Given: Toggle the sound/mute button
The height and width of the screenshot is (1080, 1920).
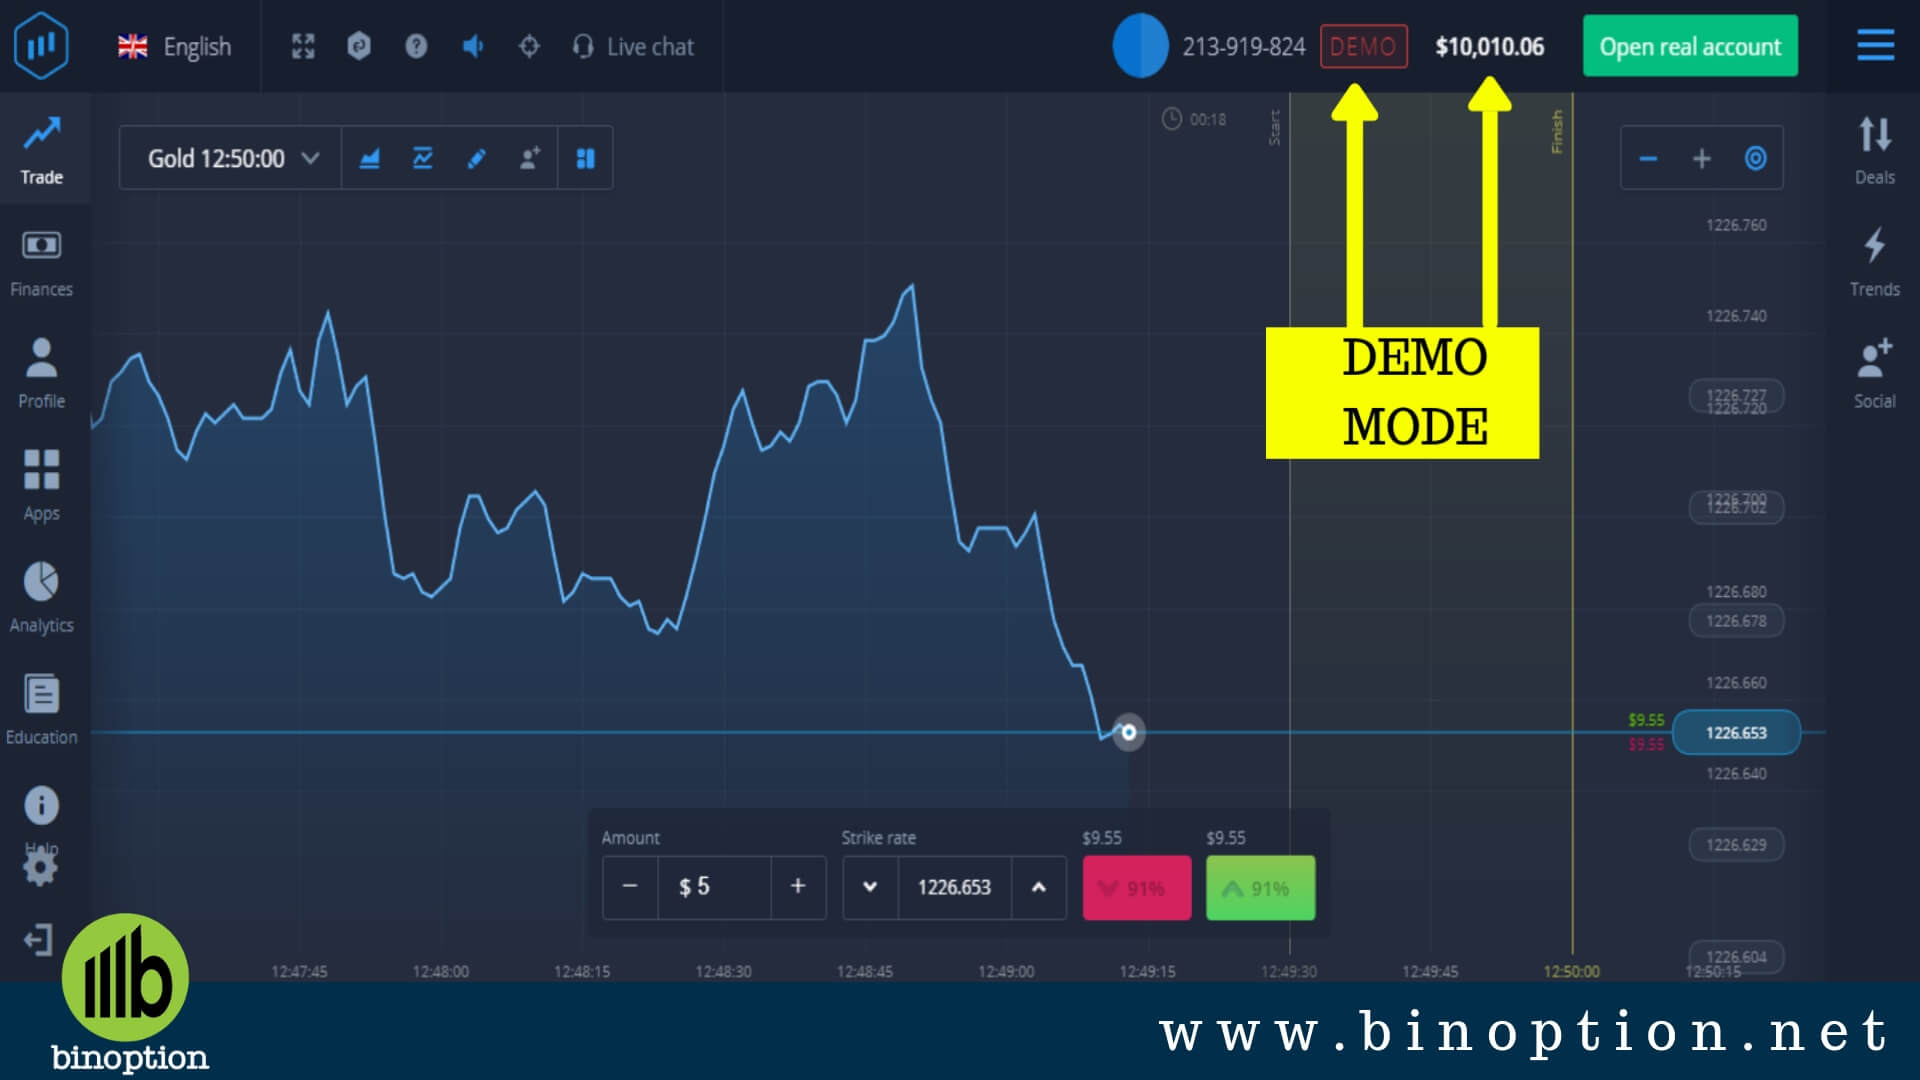Looking at the screenshot, I should click(x=471, y=46).
